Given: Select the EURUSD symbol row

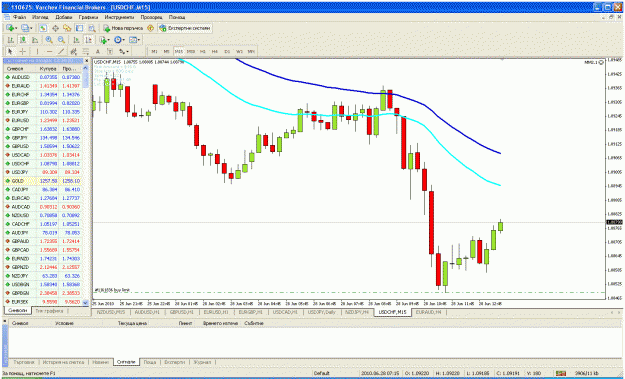Looking at the screenshot, I should coord(44,120).
